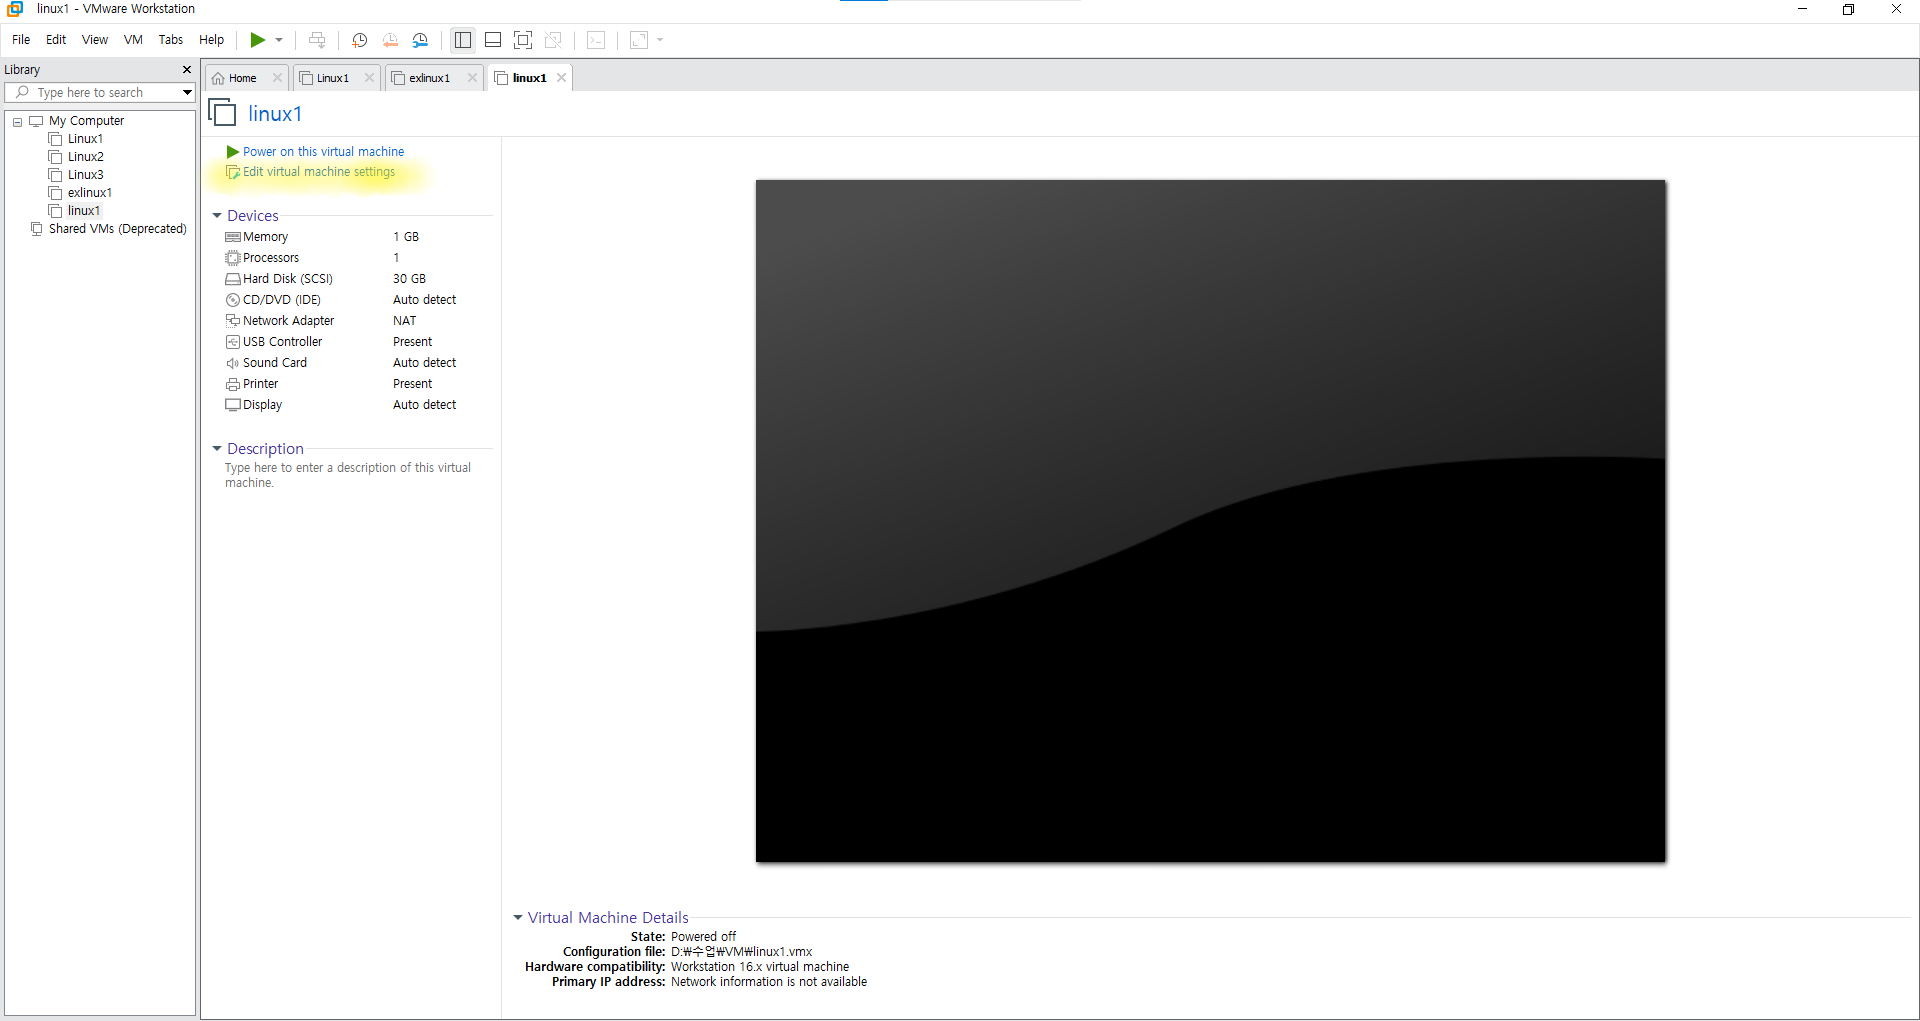Enter full screen mode via toolbar icon
This screenshot has height=1021, width=1920.
pos(523,40)
